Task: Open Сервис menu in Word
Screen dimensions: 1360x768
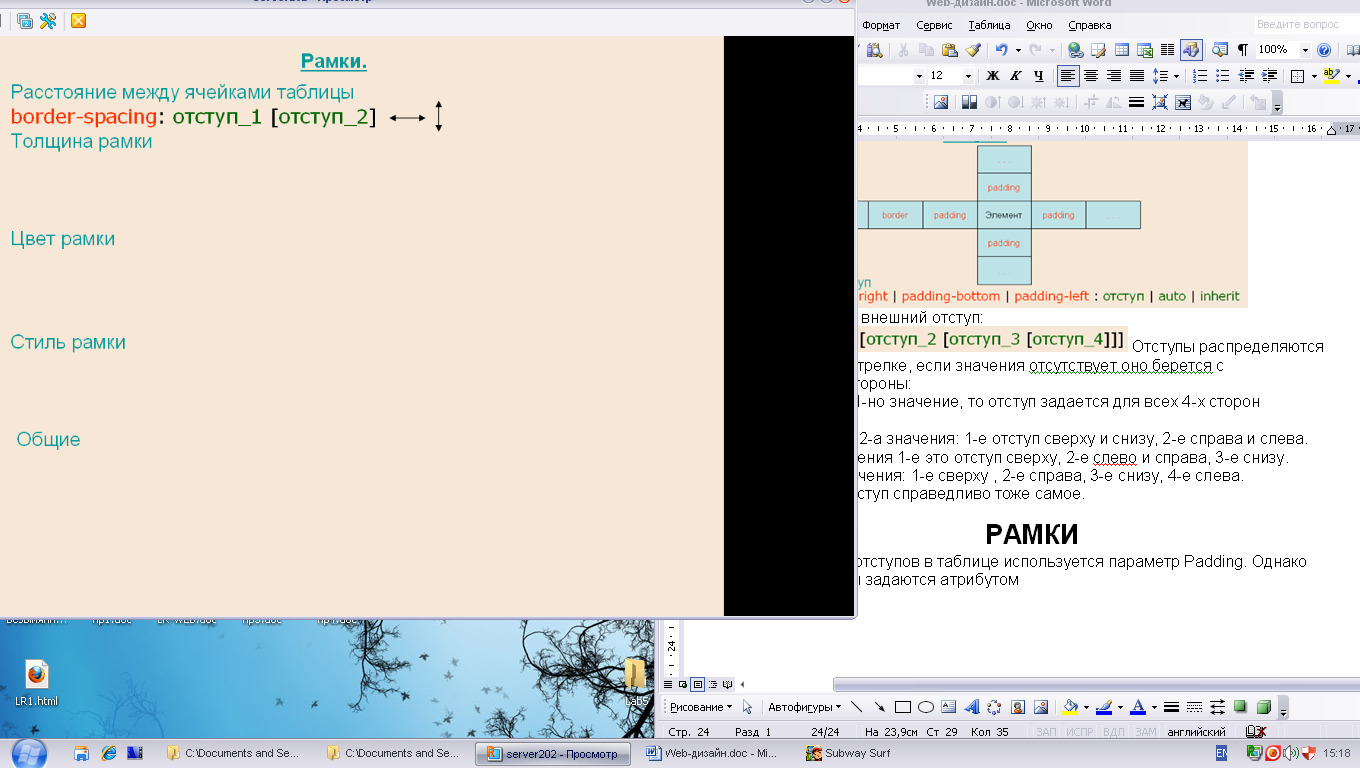Action: pyautogui.click(x=934, y=25)
